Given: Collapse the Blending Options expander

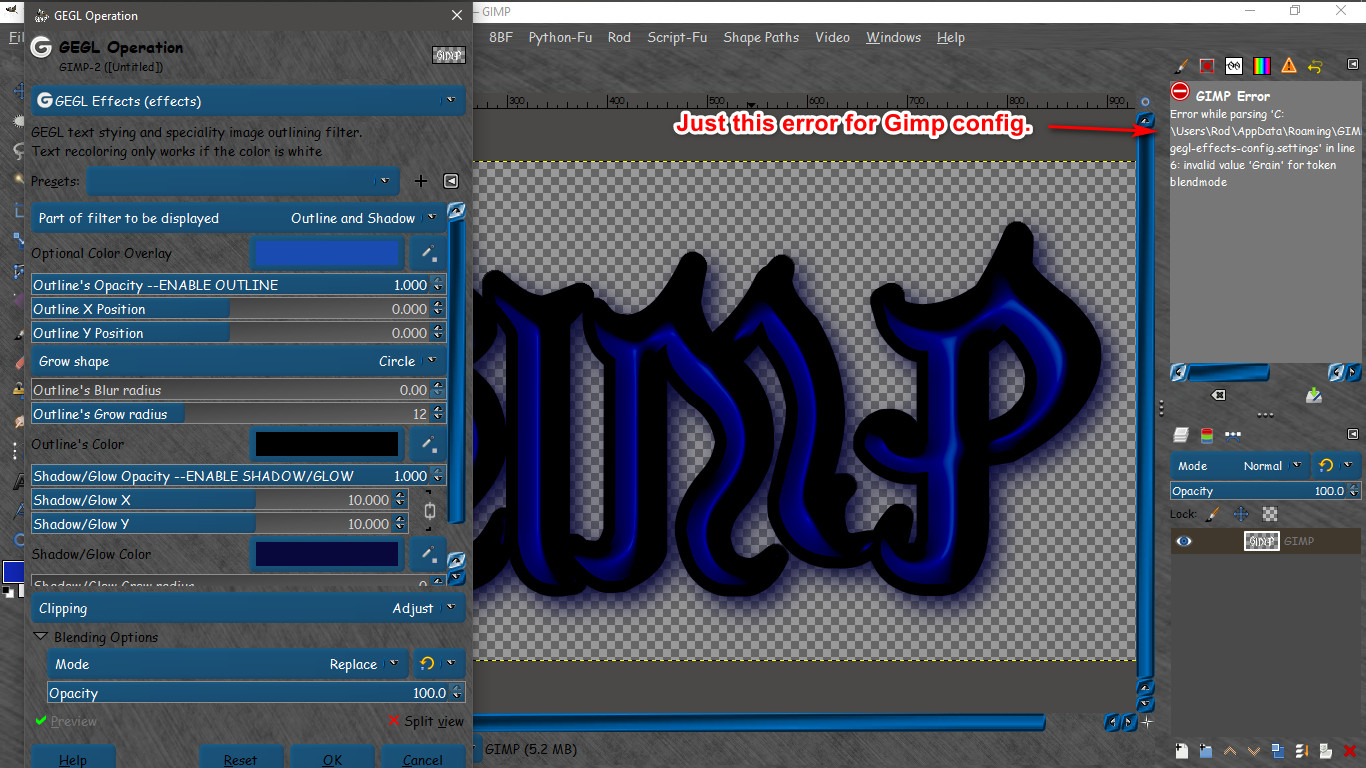Looking at the screenshot, I should click(x=41, y=637).
